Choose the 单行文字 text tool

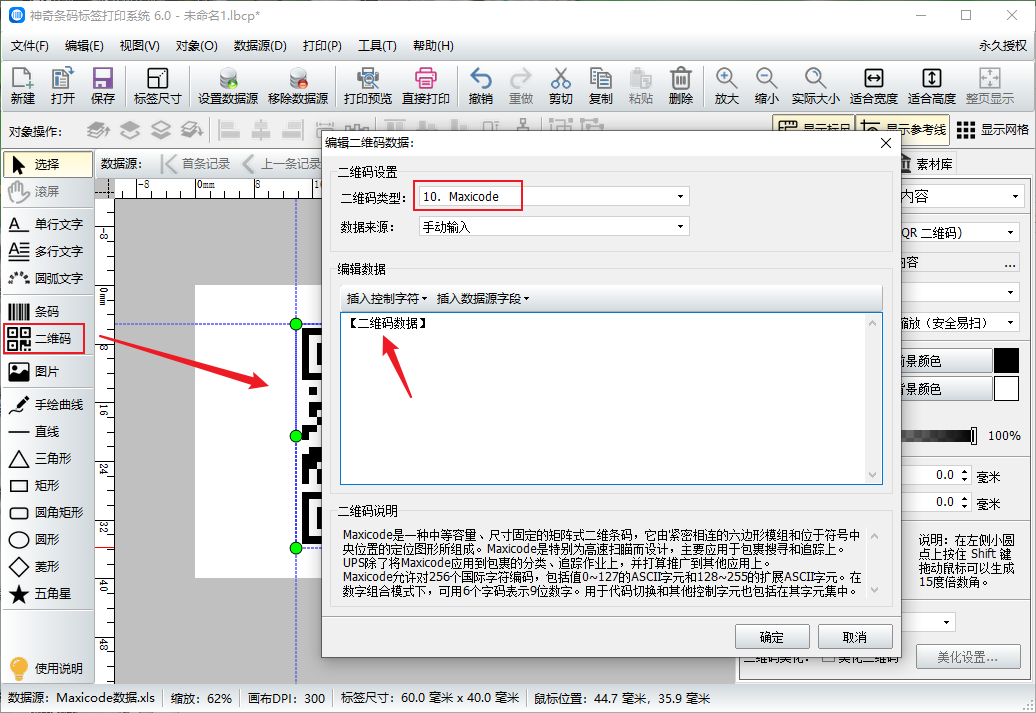click(x=46, y=225)
